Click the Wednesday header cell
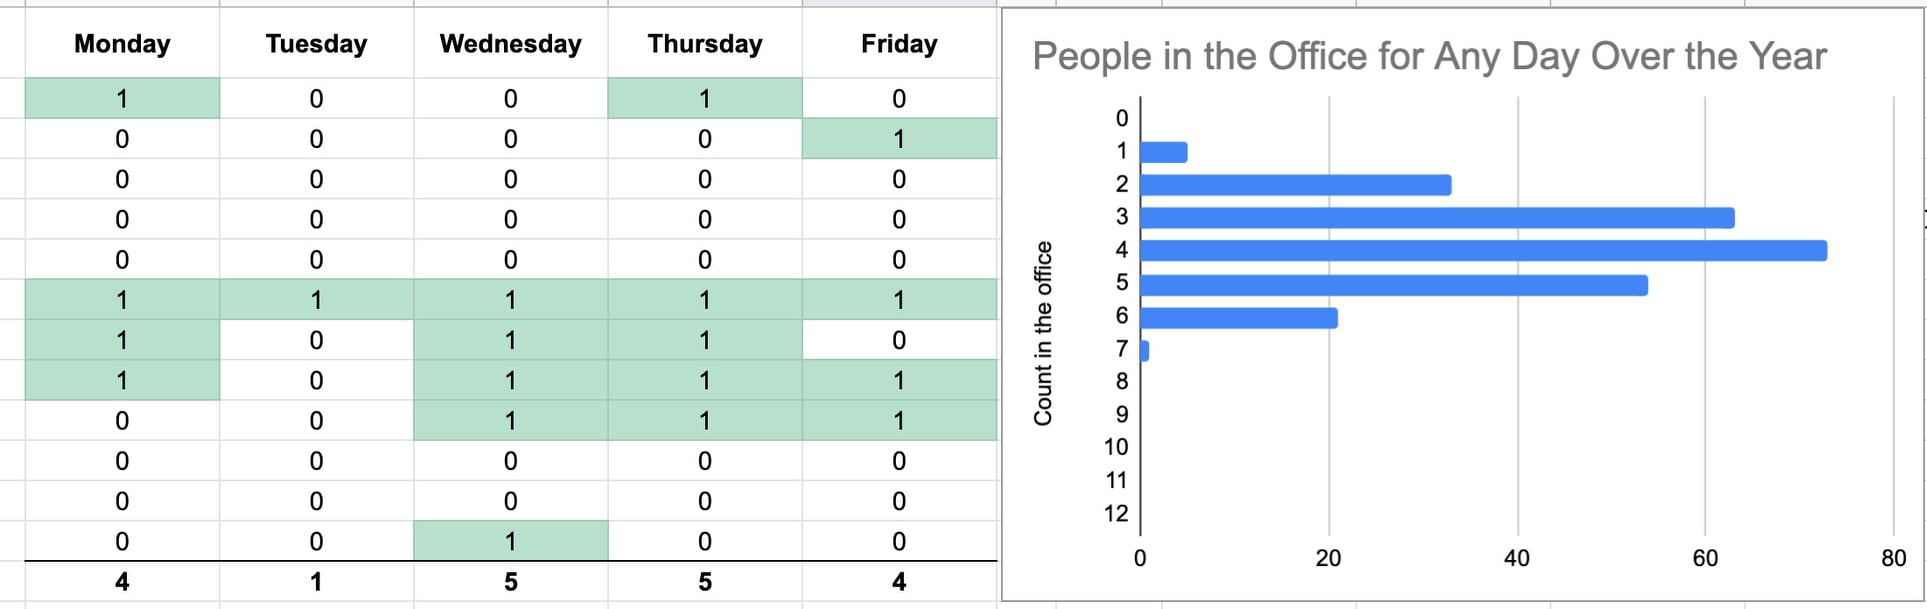The height and width of the screenshot is (609, 1927). [x=510, y=43]
